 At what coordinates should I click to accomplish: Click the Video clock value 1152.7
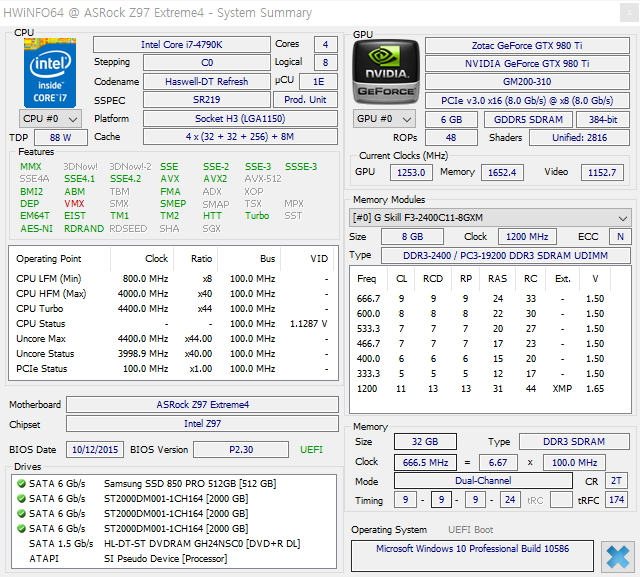point(602,173)
